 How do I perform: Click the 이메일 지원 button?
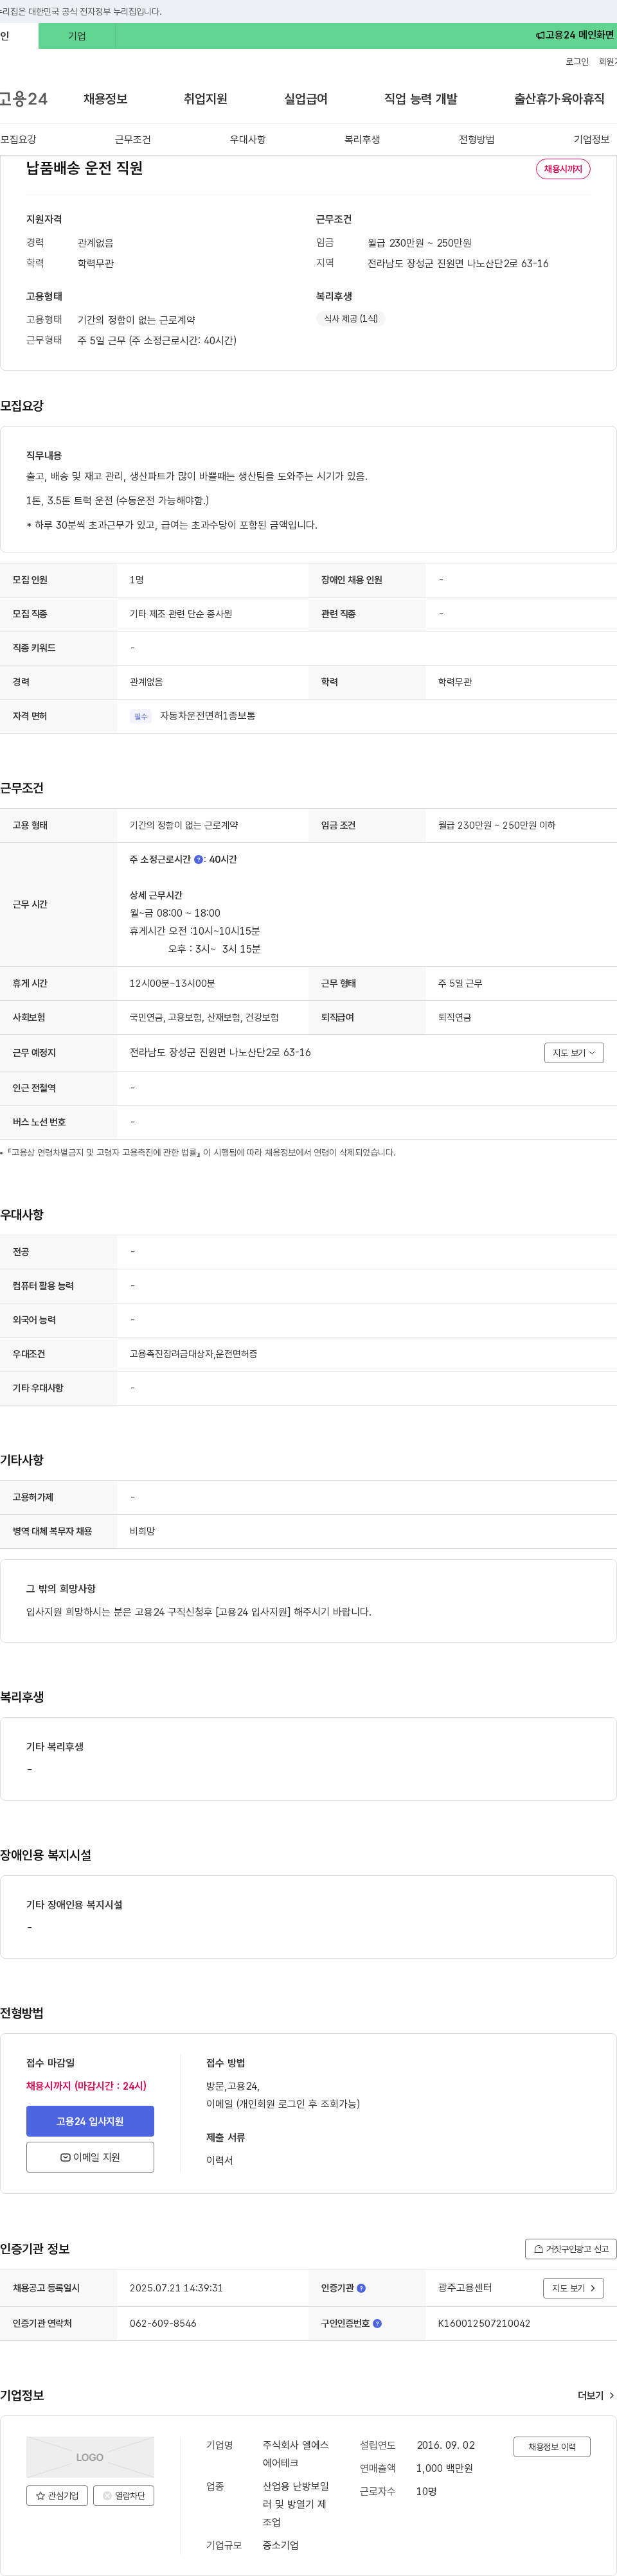(x=90, y=2157)
